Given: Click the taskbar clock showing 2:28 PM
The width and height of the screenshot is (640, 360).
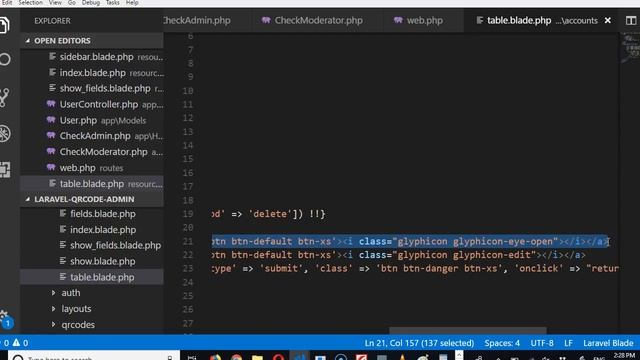Looking at the screenshot, I should pos(624,356).
